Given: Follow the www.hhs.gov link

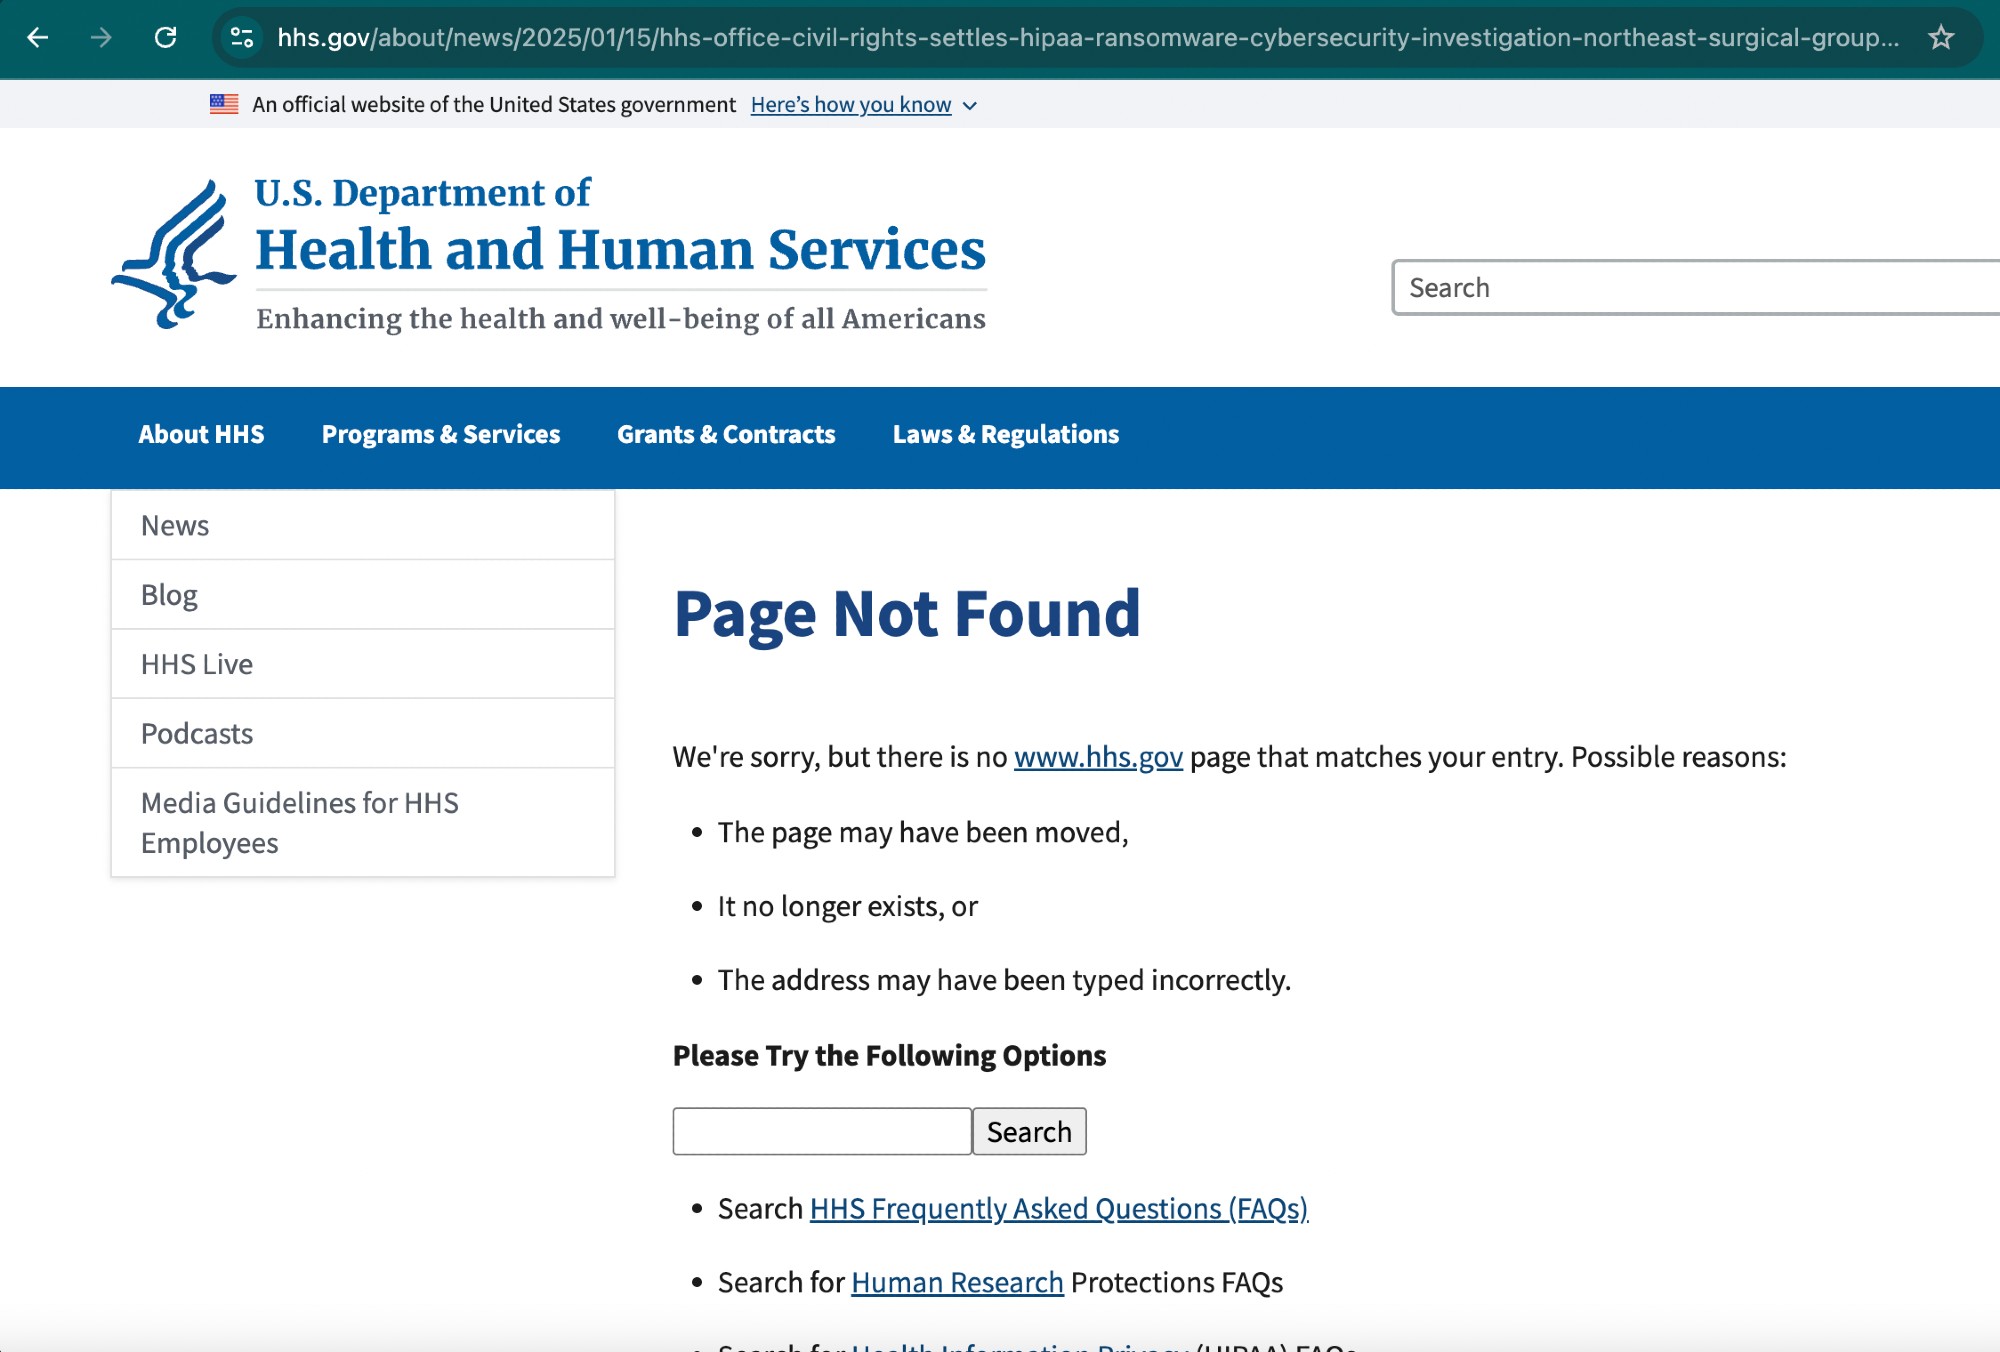Looking at the screenshot, I should [x=1098, y=757].
